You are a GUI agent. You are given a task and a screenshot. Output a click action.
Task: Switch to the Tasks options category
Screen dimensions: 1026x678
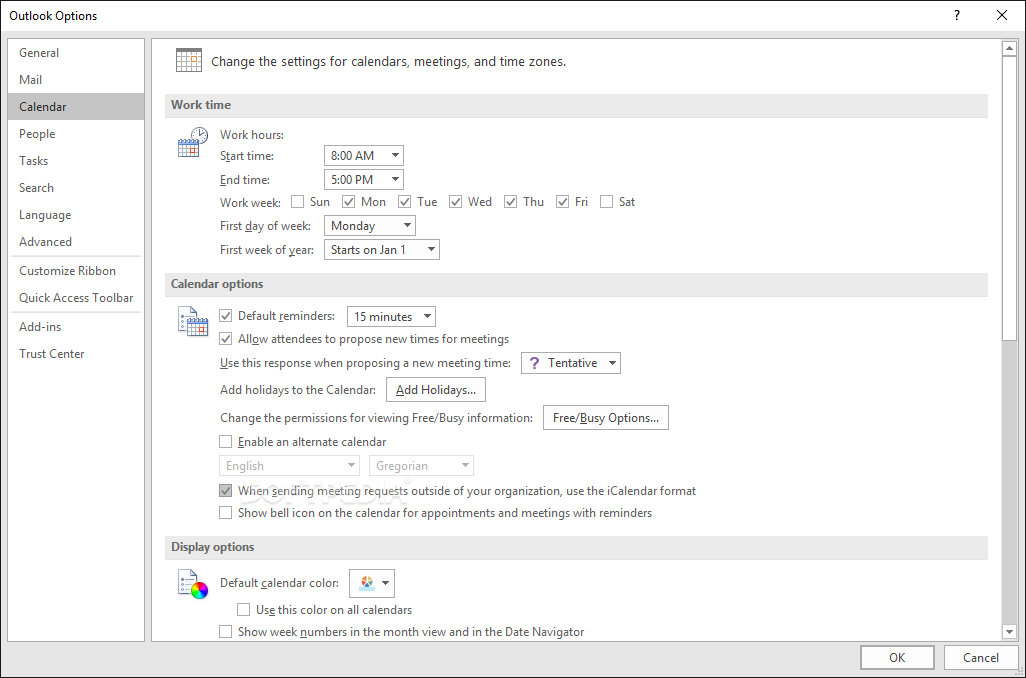click(x=76, y=160)
